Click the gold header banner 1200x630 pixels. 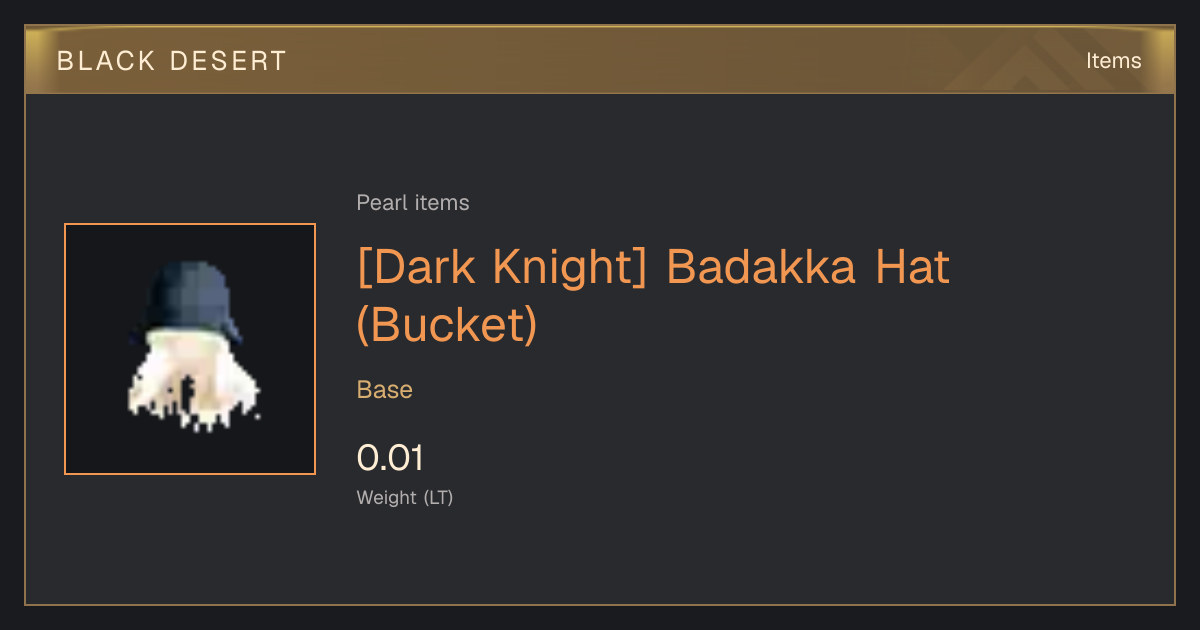pyautogui.click(x=600, y=61)
